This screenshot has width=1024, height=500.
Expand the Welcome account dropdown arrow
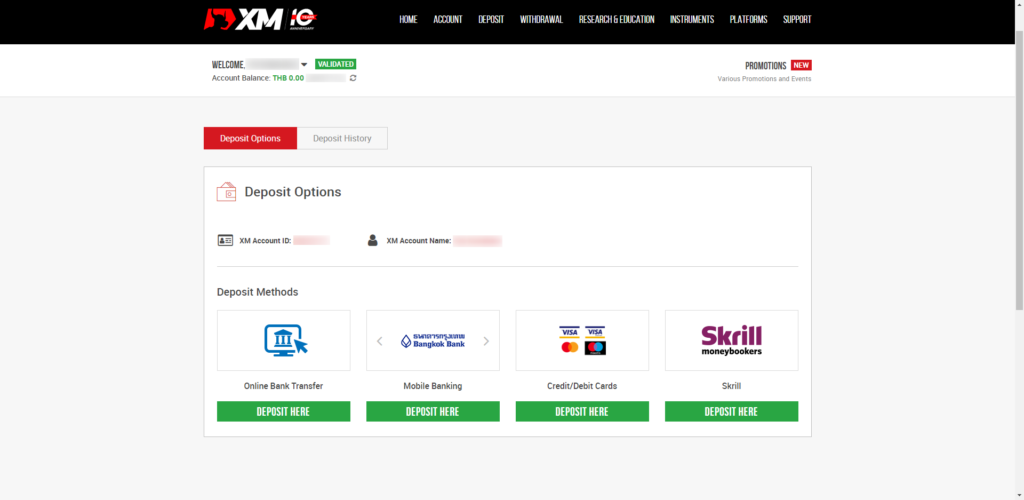pyautogui.click(x=304, y=65)
